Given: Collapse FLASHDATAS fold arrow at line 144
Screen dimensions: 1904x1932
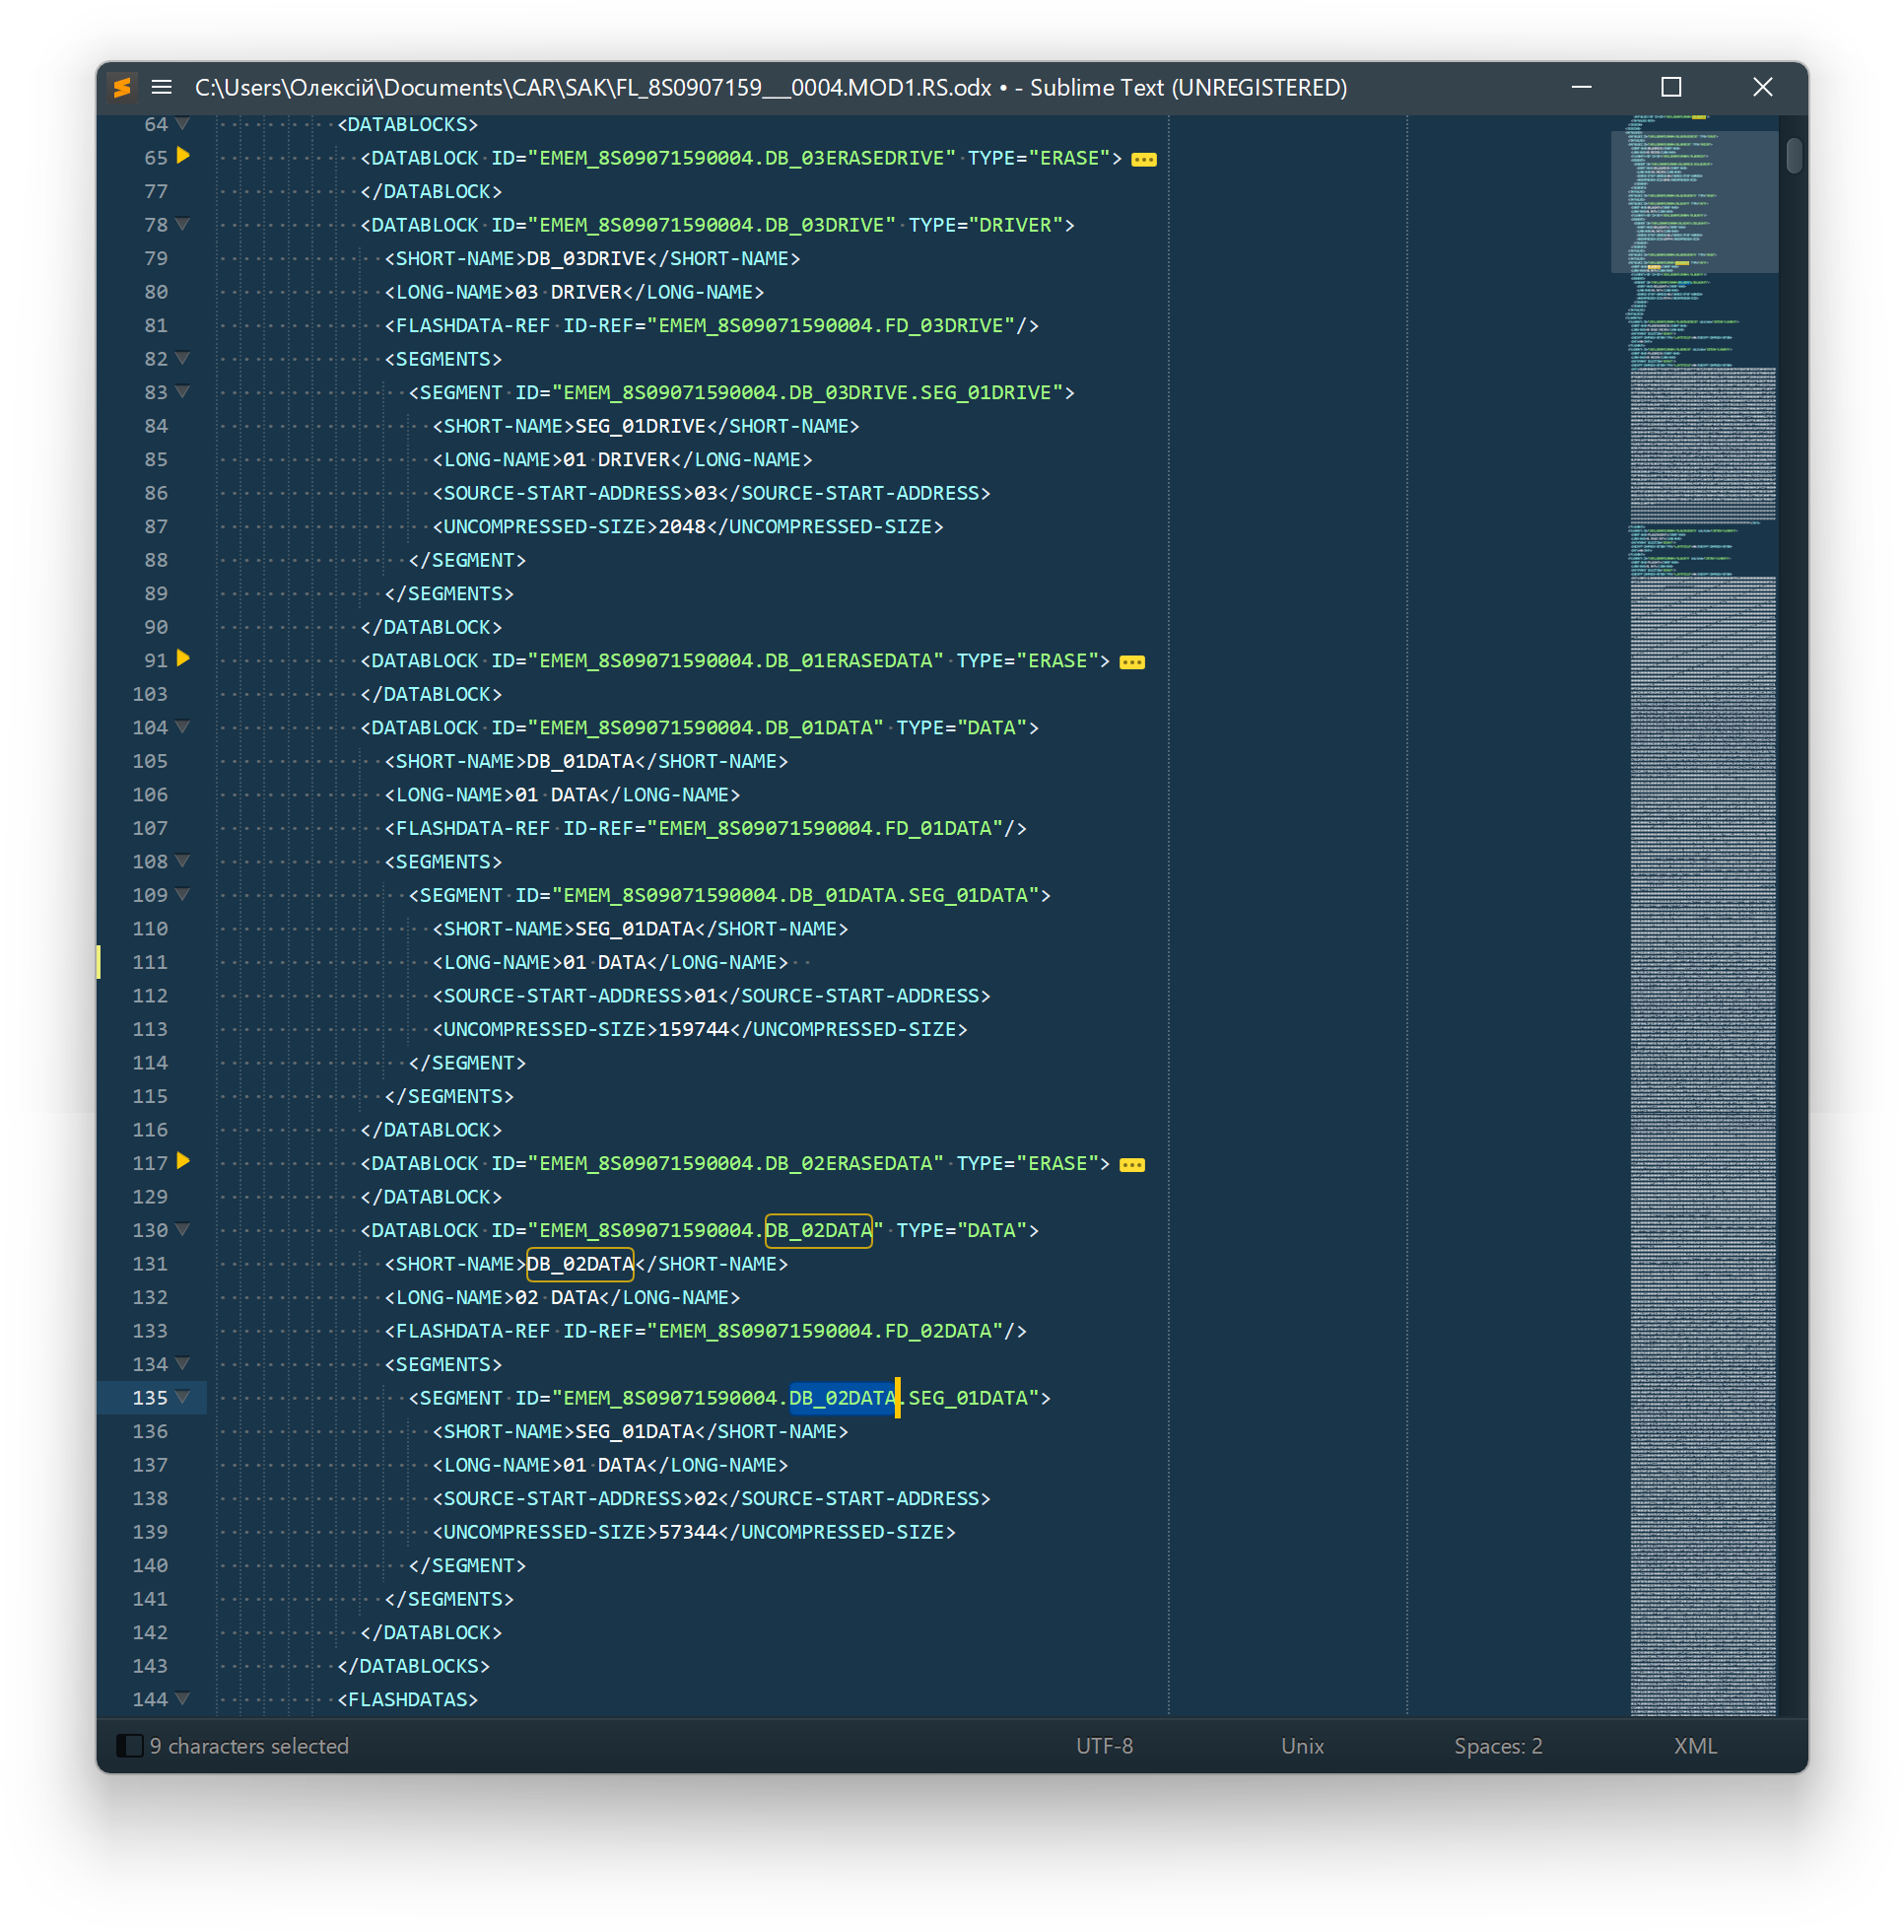Looking at the screenshot, I should click(182, 1698).
